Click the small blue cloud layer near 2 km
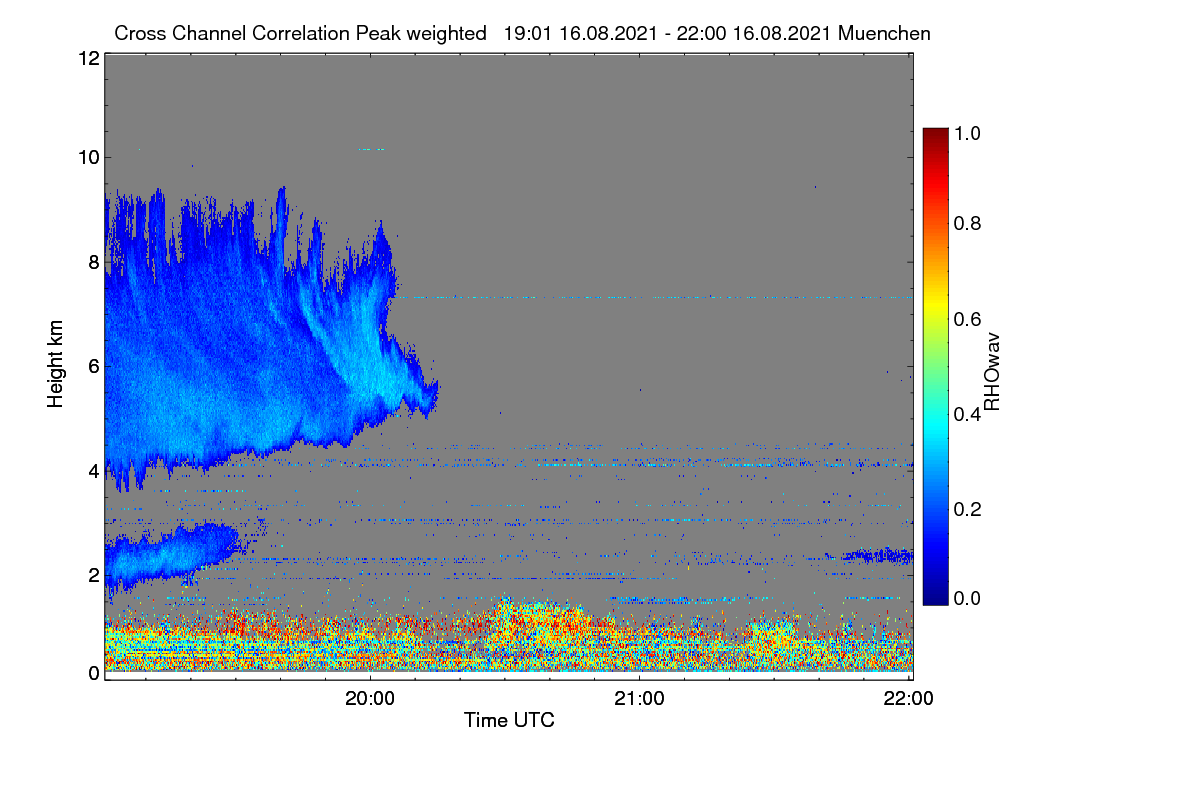Viewport: 1200px width, 800px height. tap(170, 555)
